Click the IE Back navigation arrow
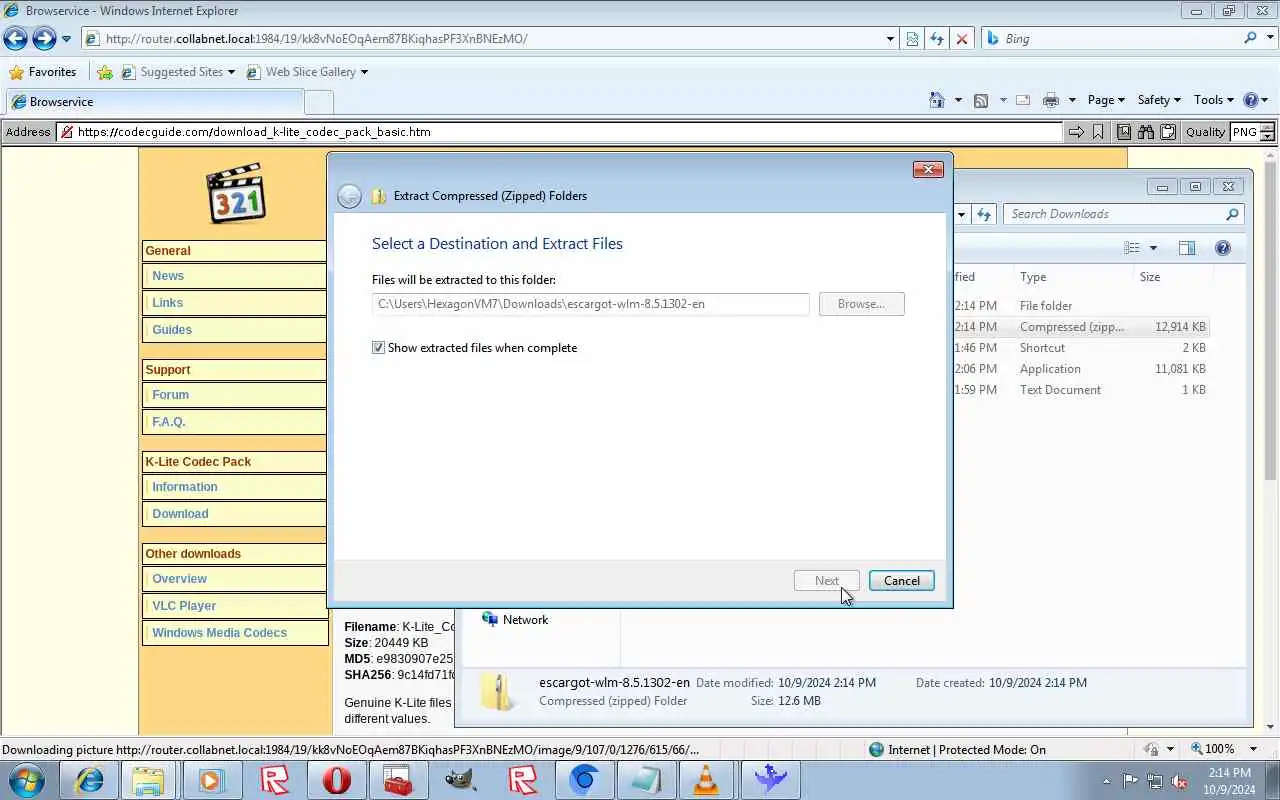 pyautogui.click(x=15, y=39)
